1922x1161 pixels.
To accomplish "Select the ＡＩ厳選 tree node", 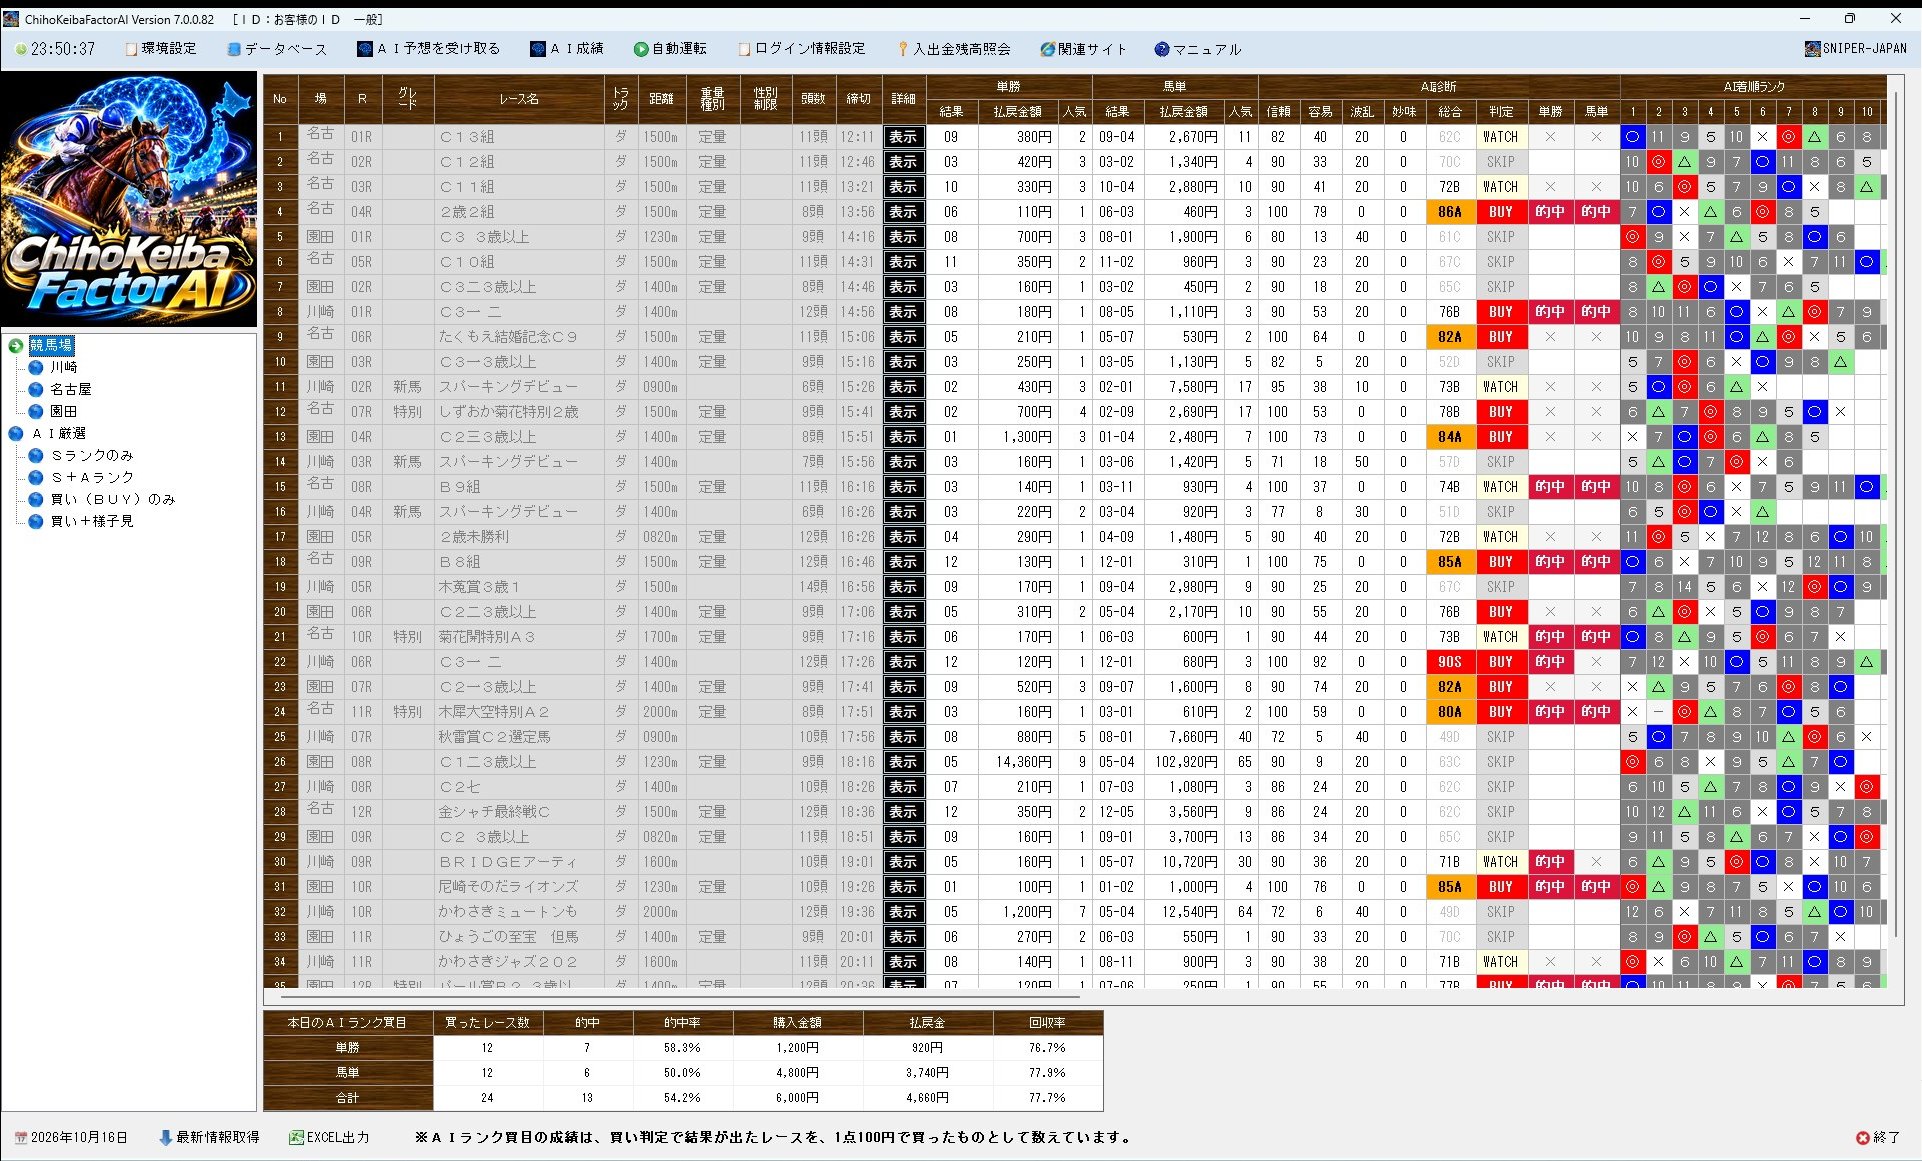I will tap(59, 433).
